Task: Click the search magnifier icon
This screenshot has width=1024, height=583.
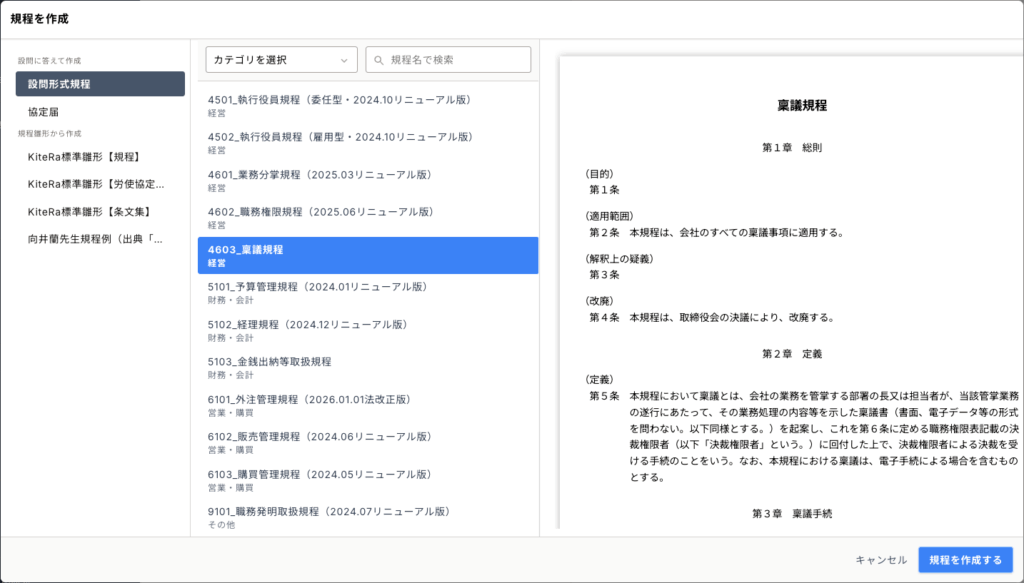Action: pos(380,60)
